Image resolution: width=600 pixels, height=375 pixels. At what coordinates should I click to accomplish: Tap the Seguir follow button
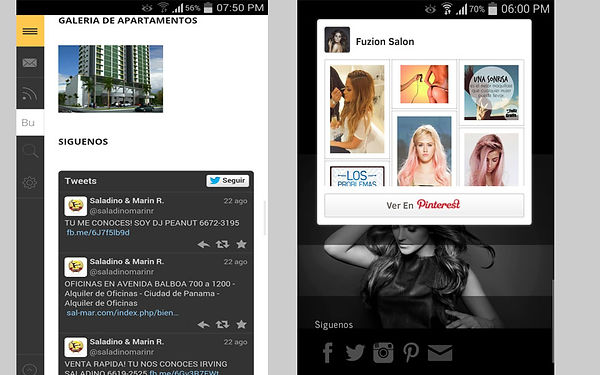pos(228,181)
